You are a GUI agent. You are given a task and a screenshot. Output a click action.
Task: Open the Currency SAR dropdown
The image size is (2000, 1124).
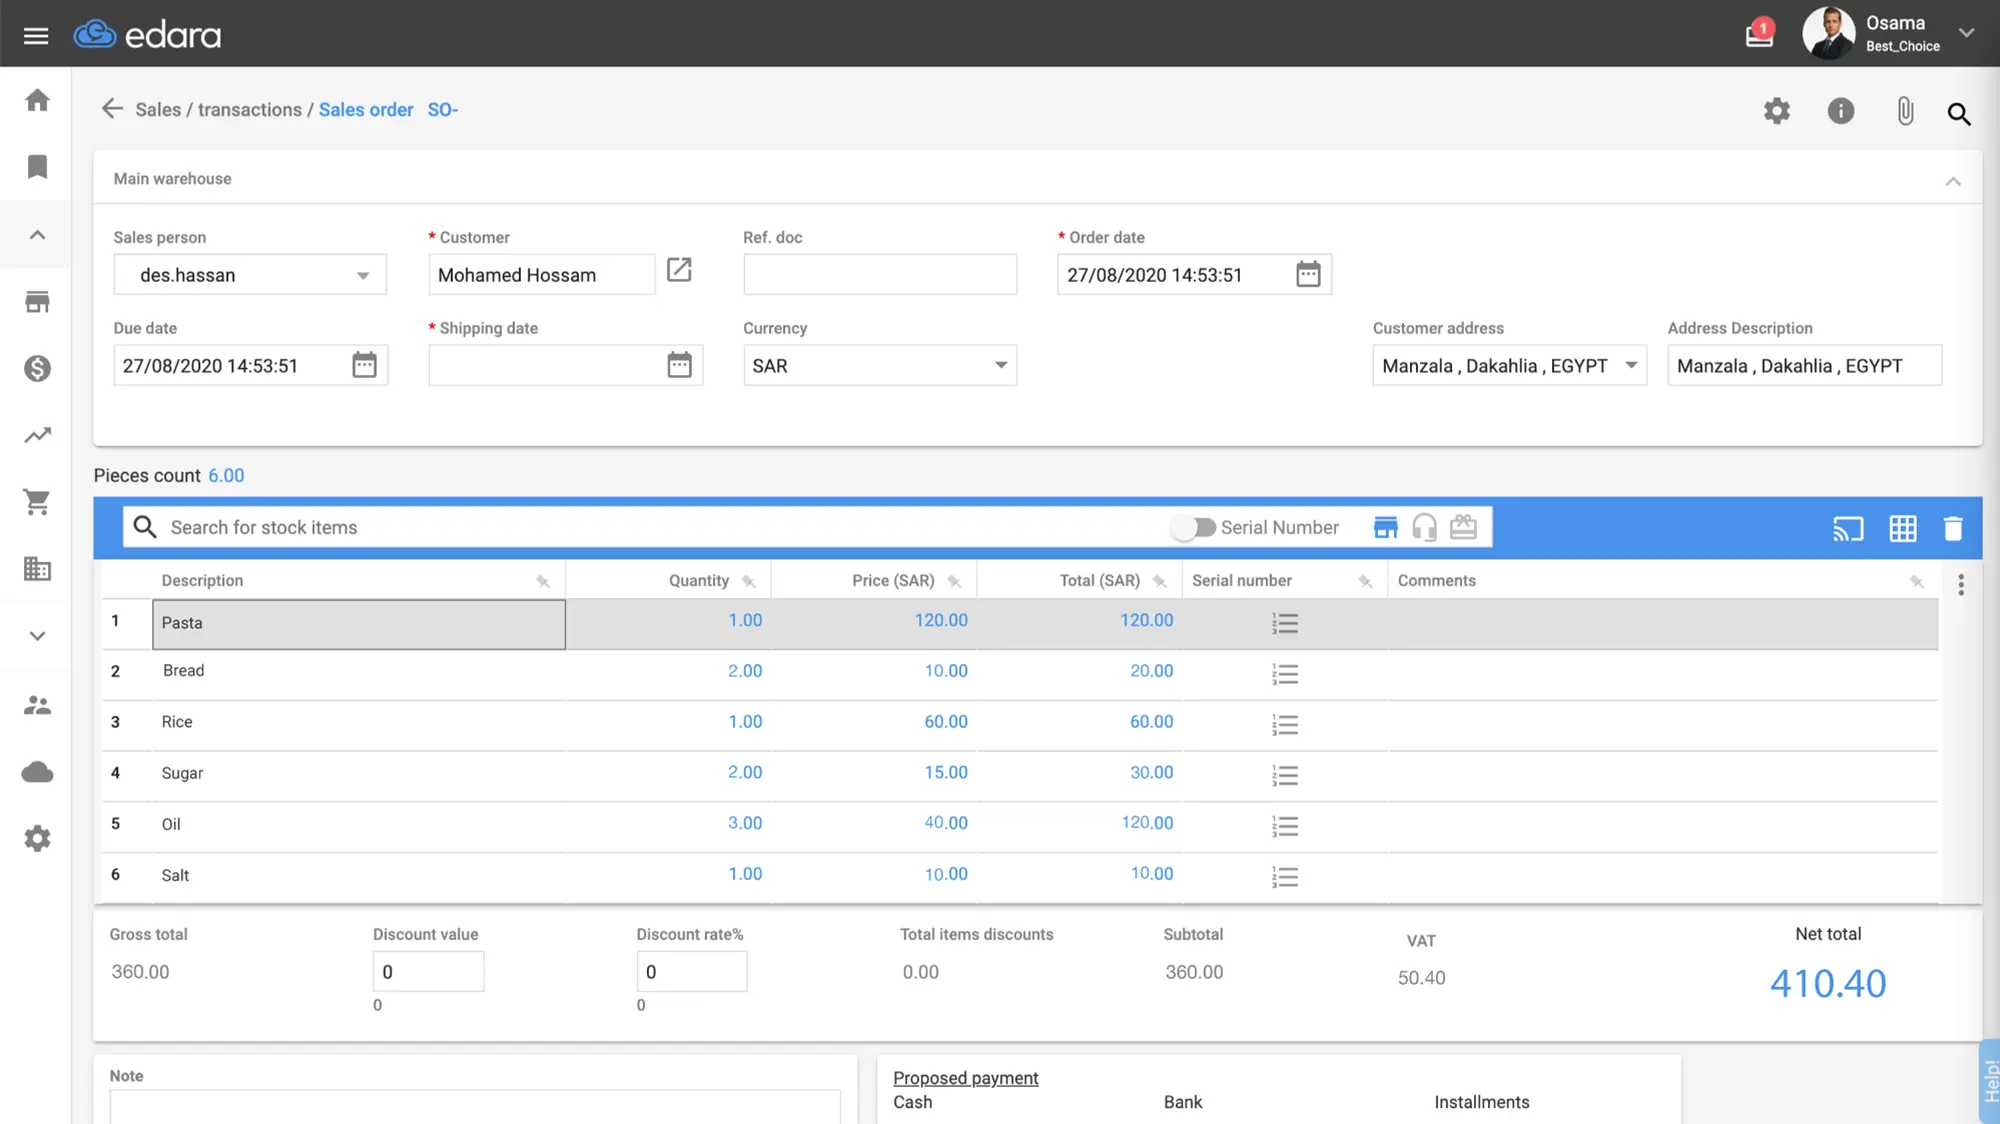[1000, 366]
